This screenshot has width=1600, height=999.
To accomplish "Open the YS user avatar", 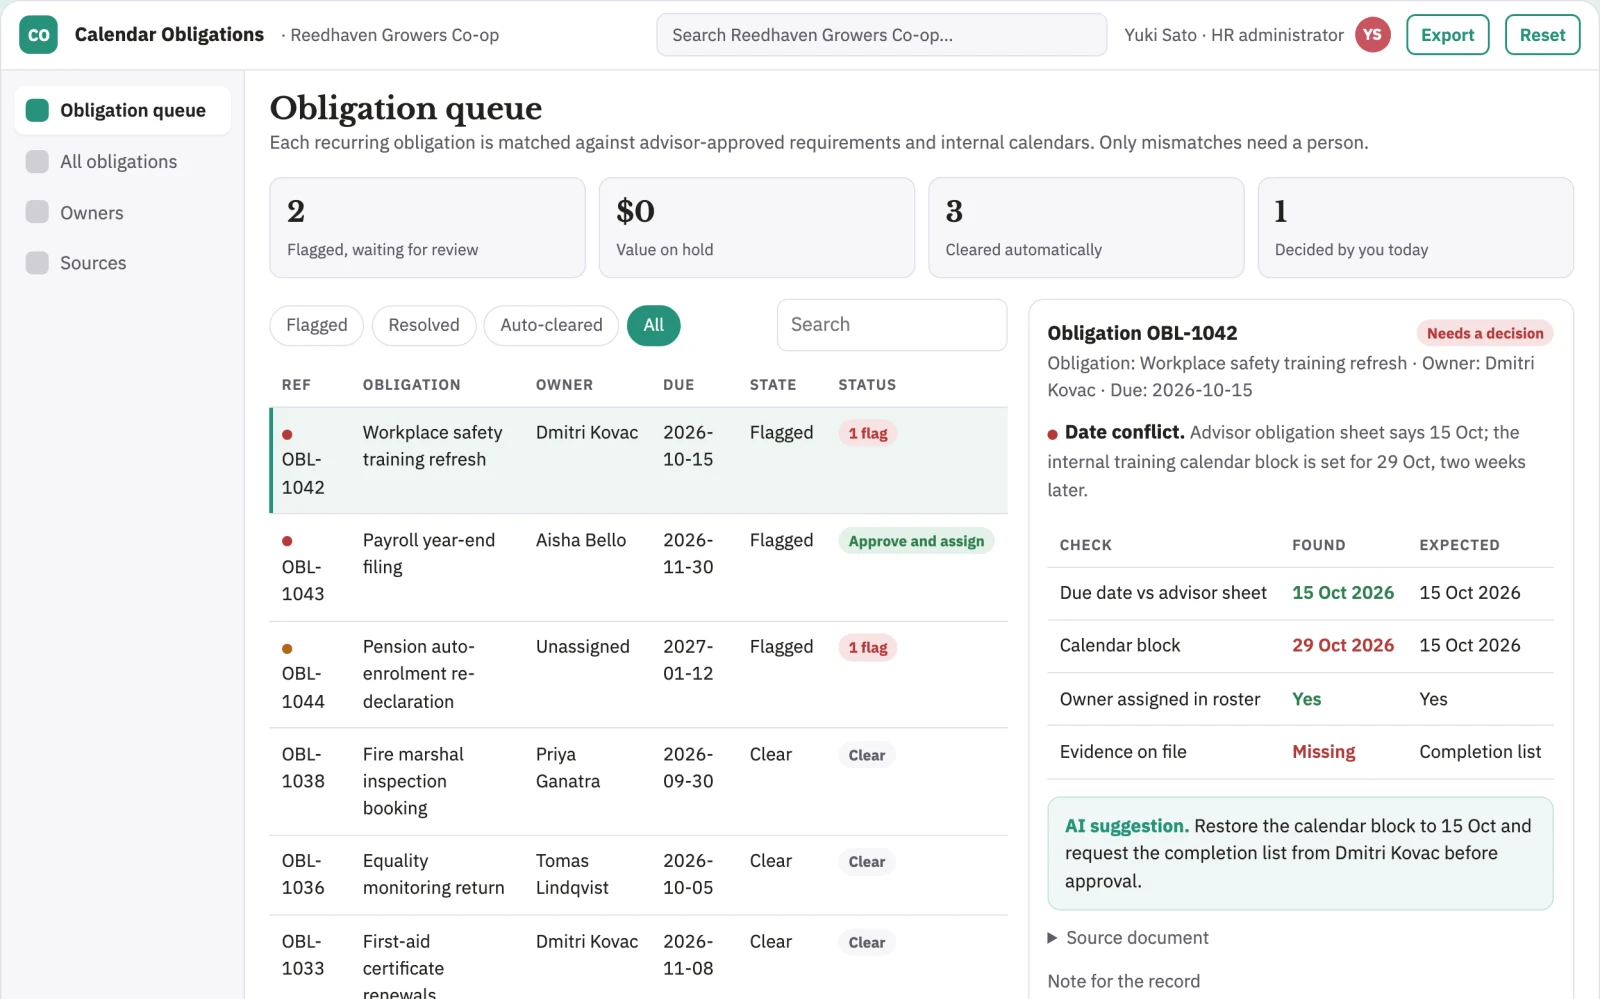I will 1372,35.
